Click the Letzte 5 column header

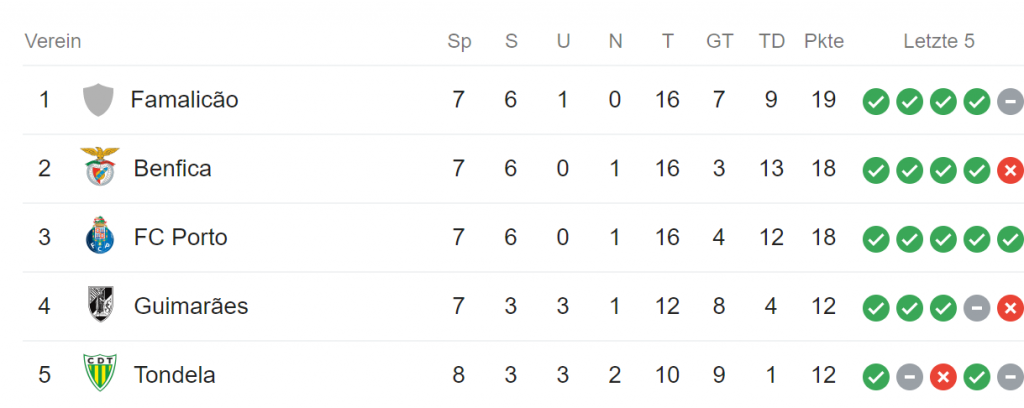click(x=938, y=42)
